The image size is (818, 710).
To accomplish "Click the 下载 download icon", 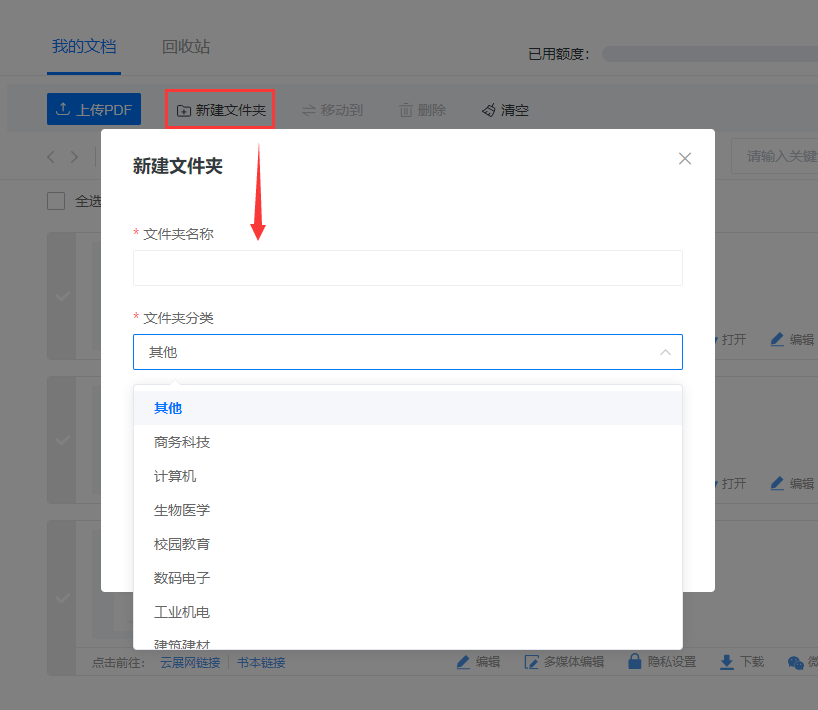I will pos(727,662).
